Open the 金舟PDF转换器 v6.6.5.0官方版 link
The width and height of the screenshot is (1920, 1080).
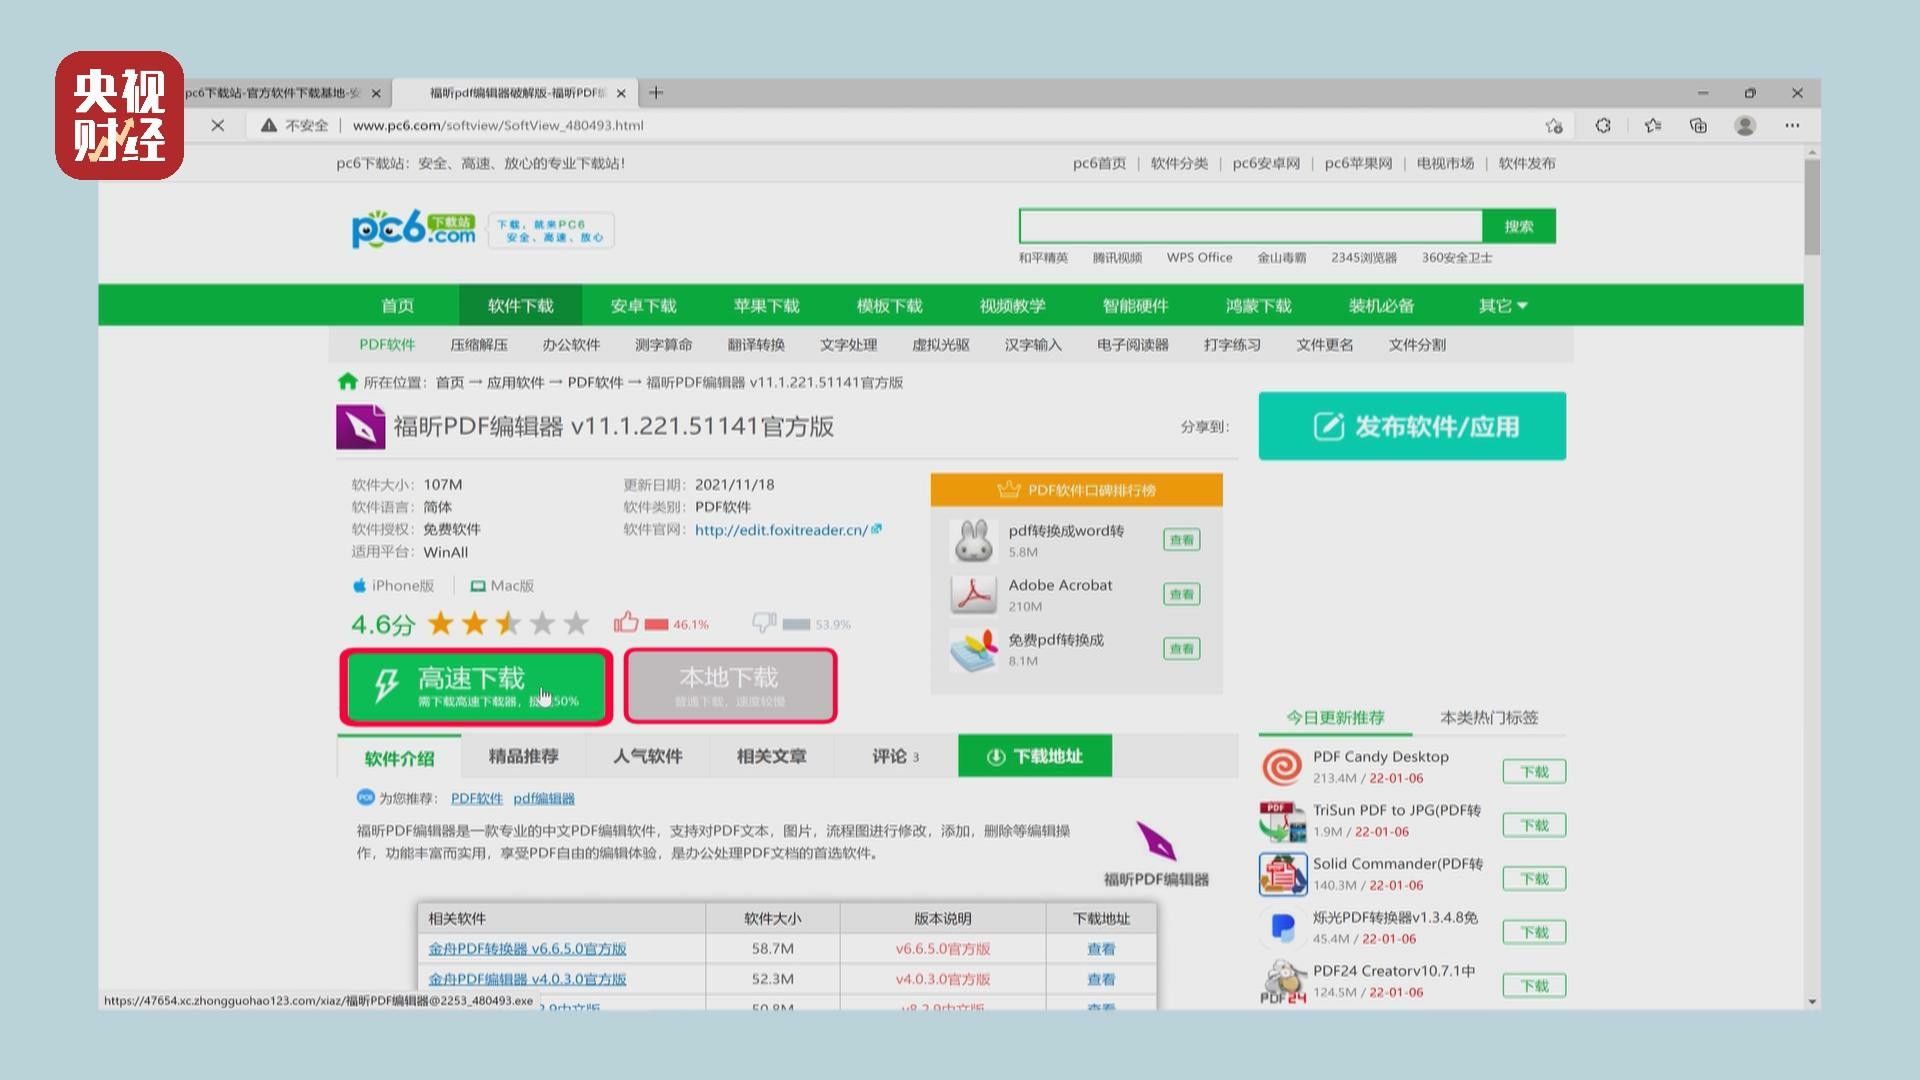click(x=527, y=948)
